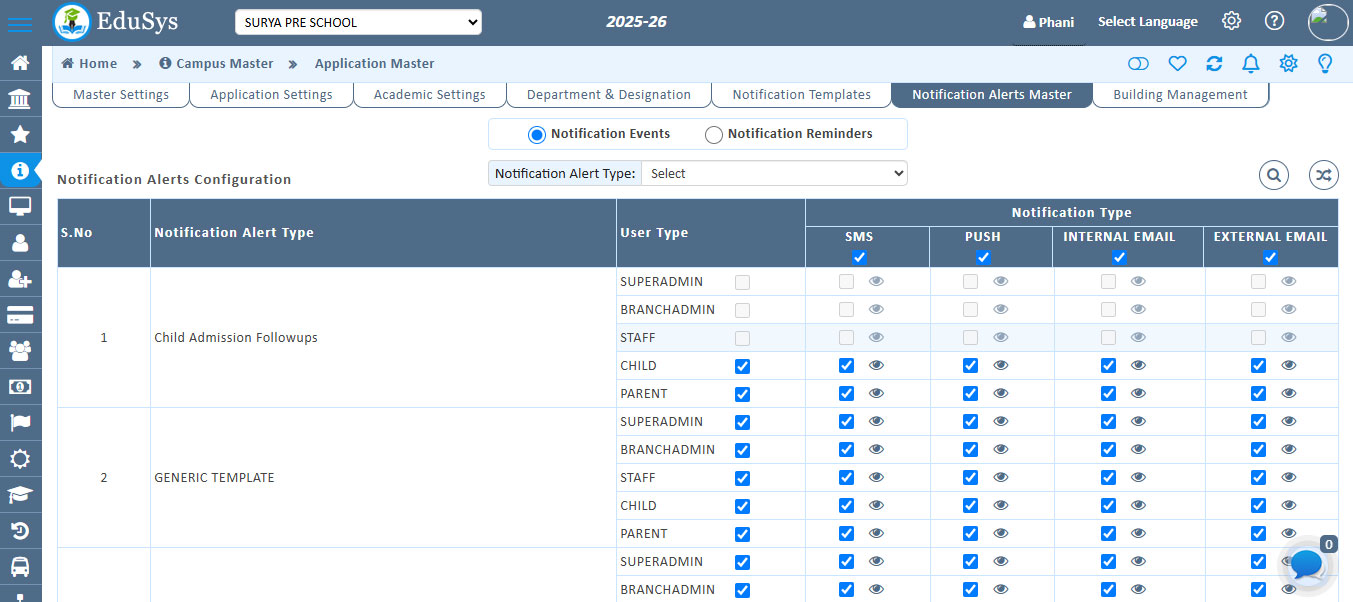The height and width of the screenshot is (602, 1353).
Task: Open the lightbulb tips icon
Action: (x=1325, y=64)
